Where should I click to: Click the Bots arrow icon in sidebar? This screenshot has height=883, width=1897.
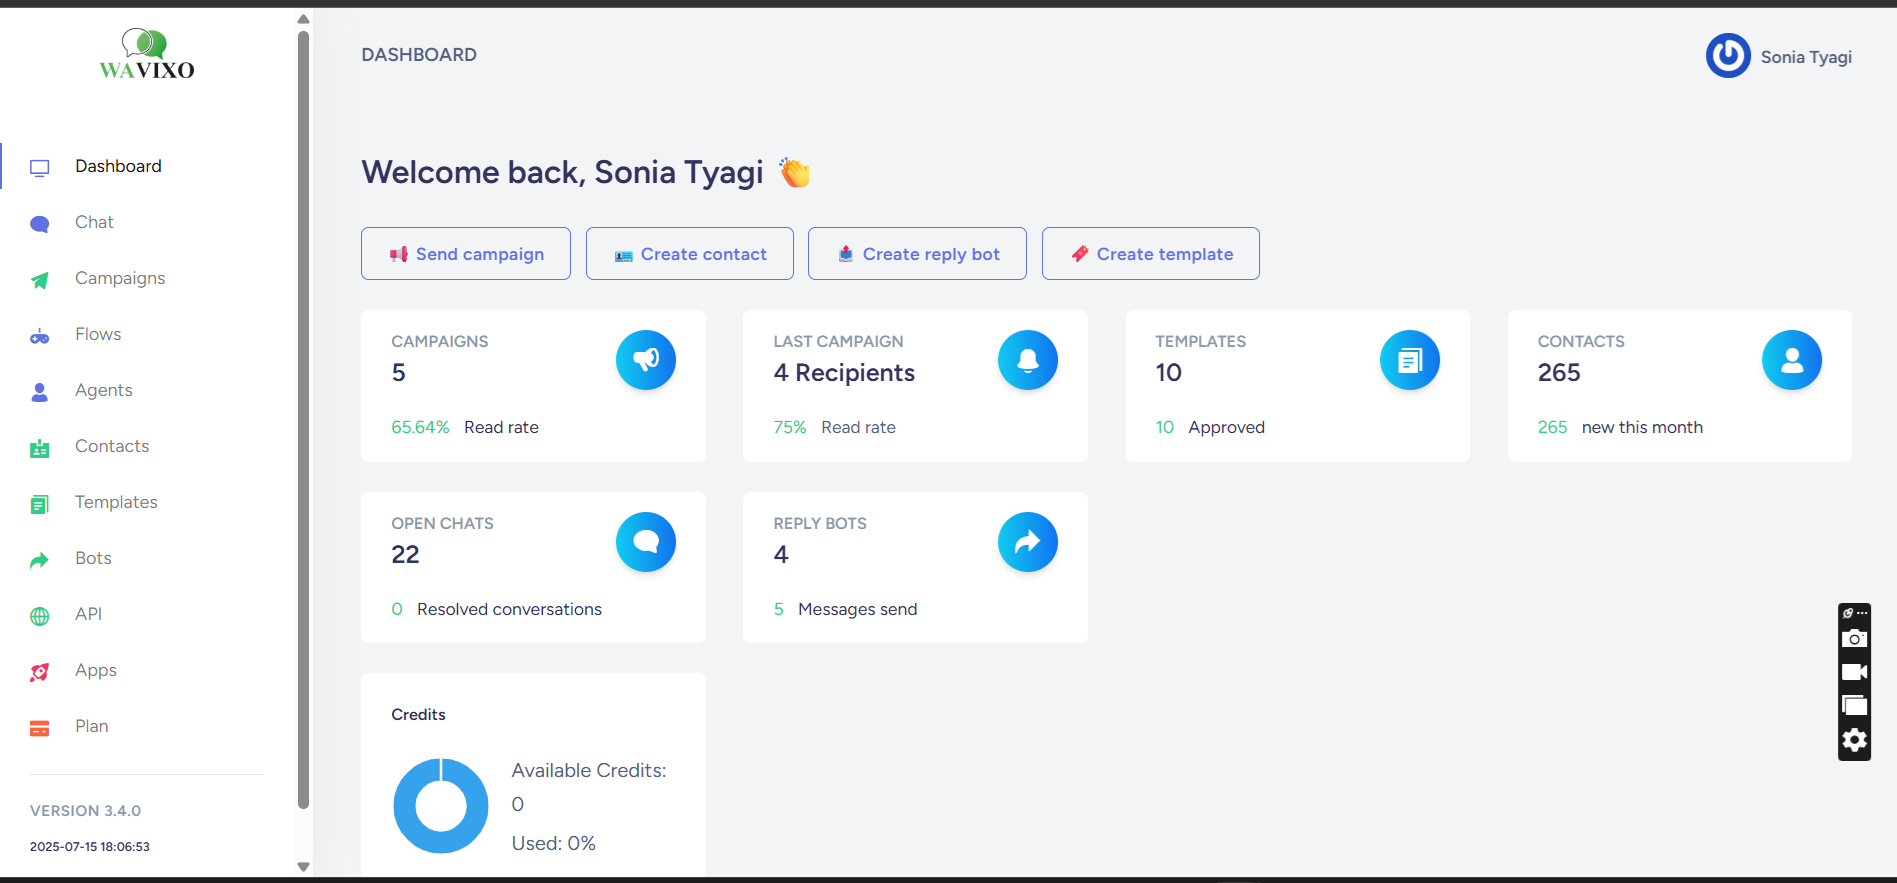pyautogui.click(x=40, y=560)
